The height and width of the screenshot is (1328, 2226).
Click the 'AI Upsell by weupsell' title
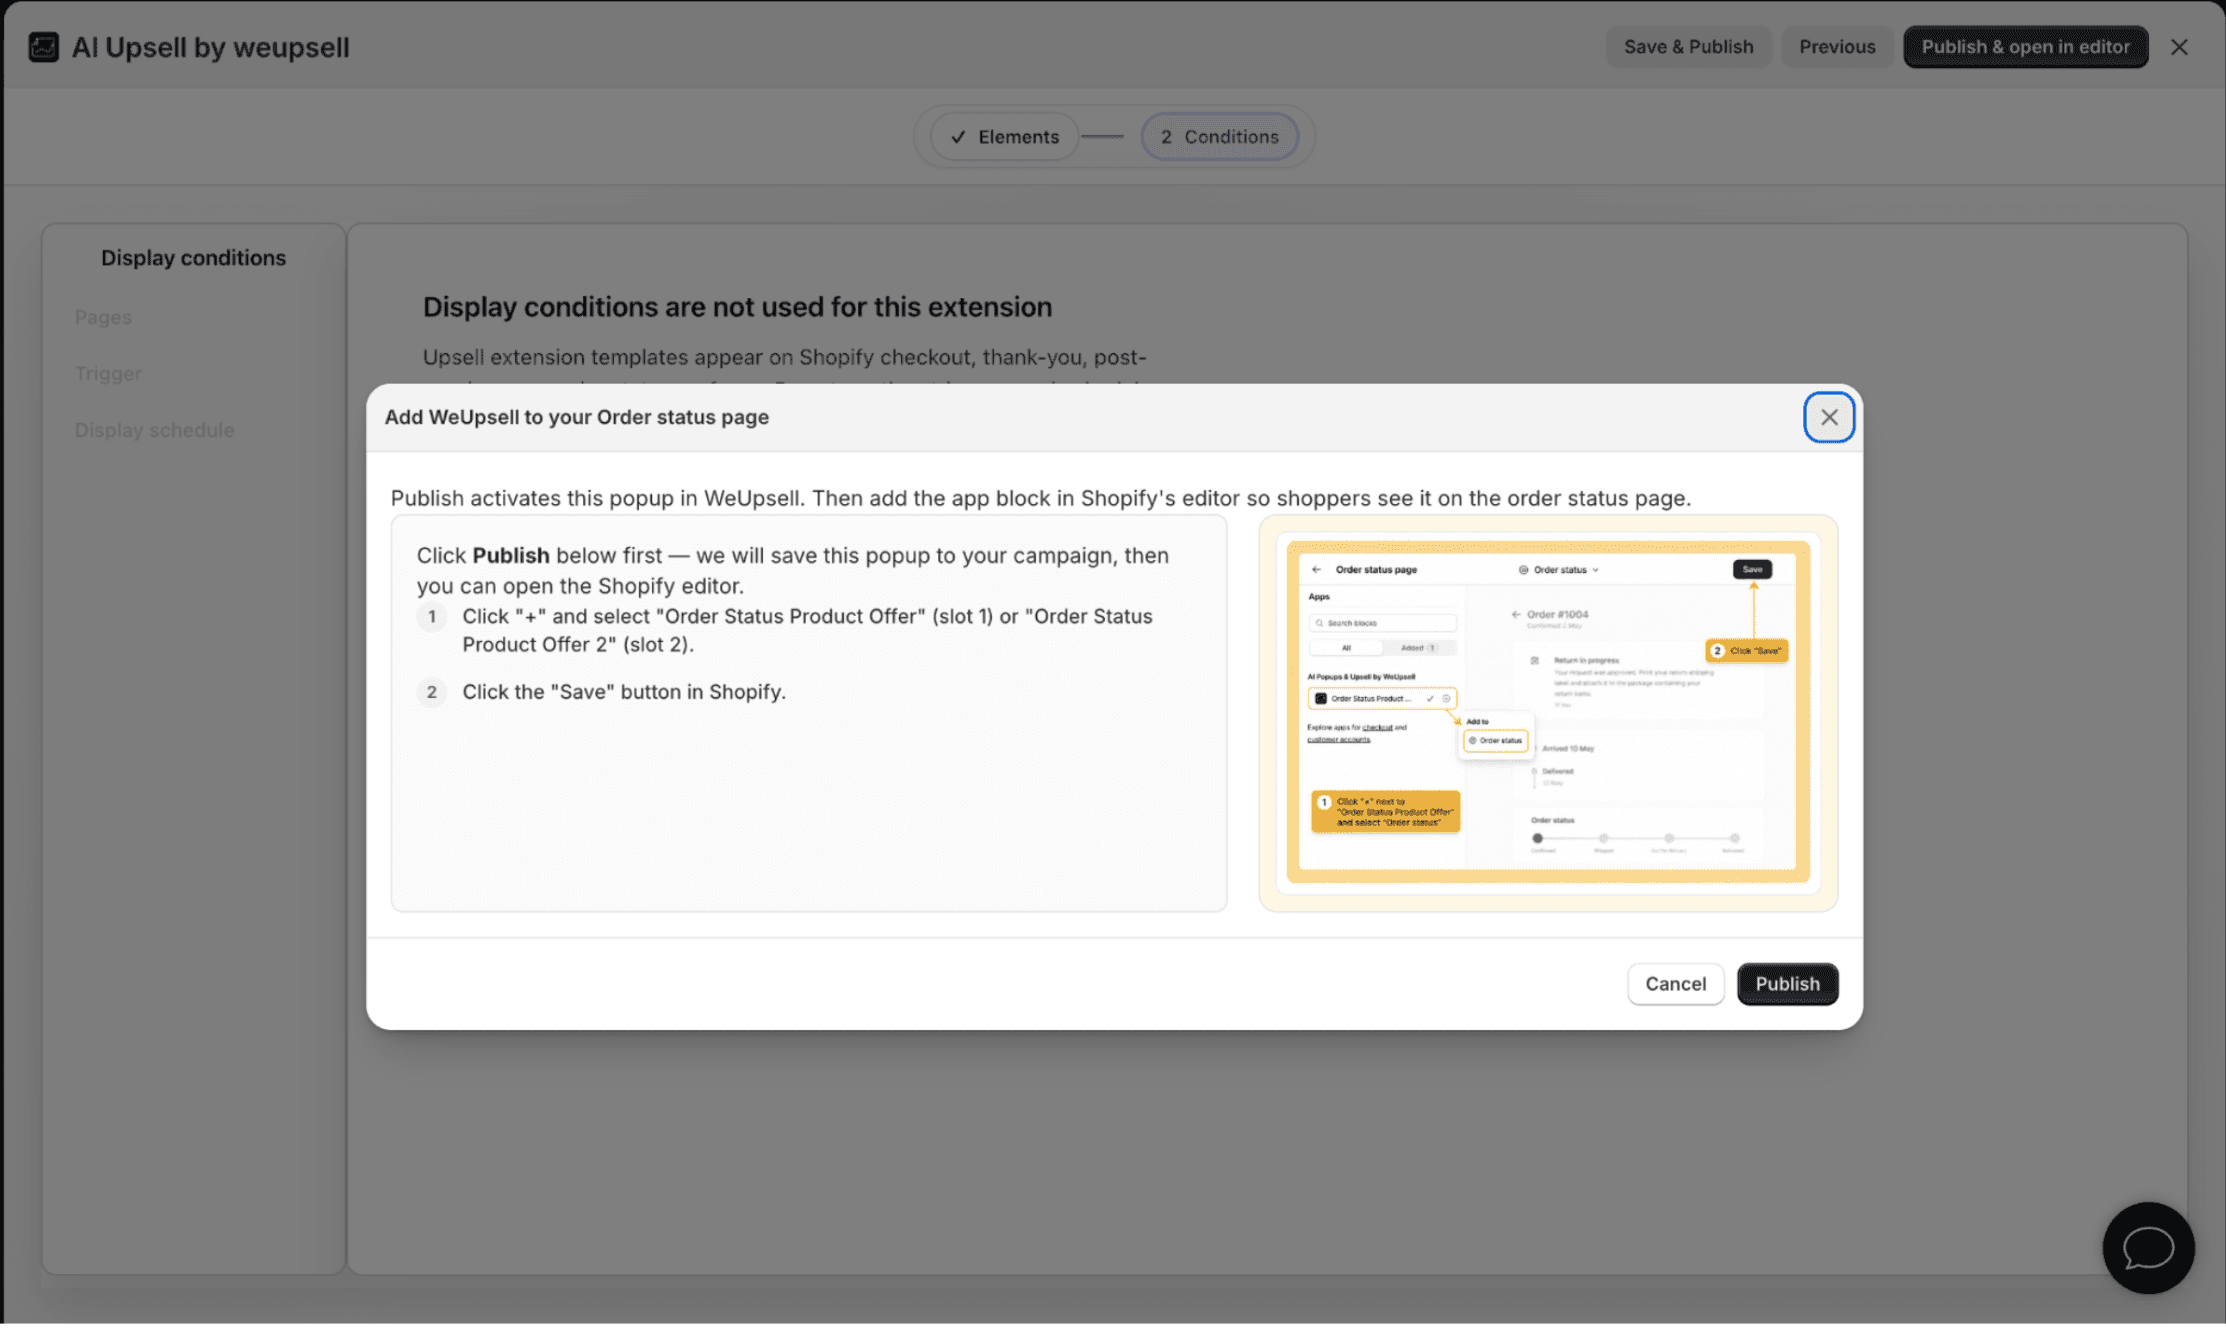tap(211, 47)
